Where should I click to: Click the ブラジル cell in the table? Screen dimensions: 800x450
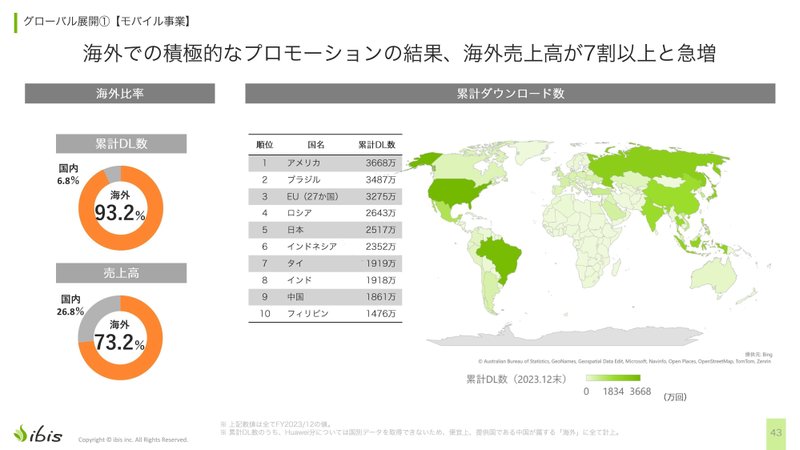pos(304,180)
